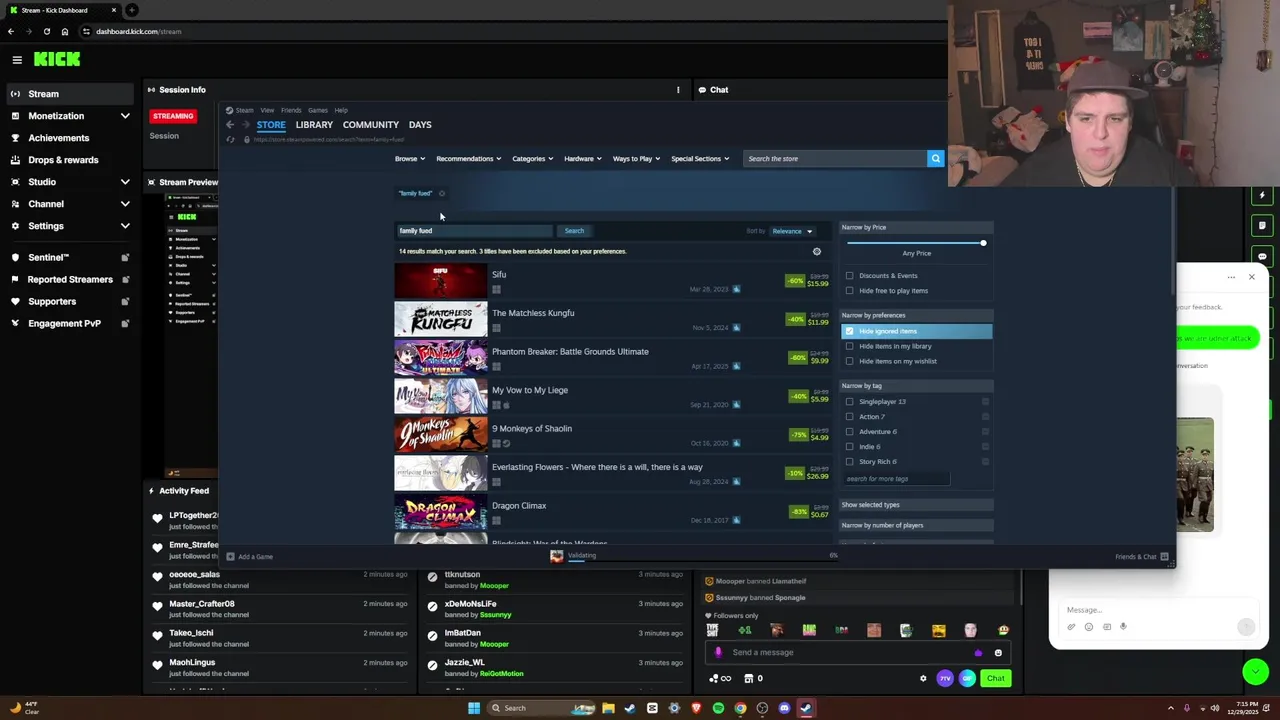Check Discounts & Events filter

point(850,276)
